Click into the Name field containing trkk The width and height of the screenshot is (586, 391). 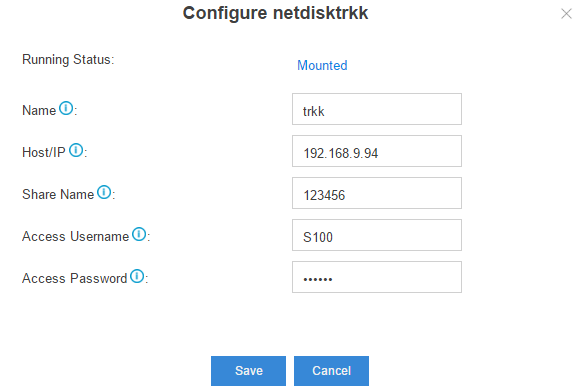click(377, 109)
